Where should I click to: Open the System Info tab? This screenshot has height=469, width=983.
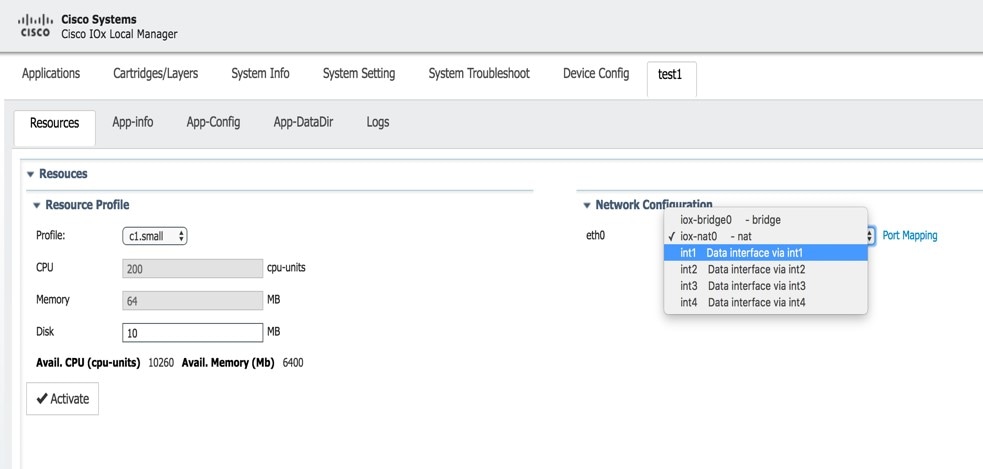tap(260, 73)
